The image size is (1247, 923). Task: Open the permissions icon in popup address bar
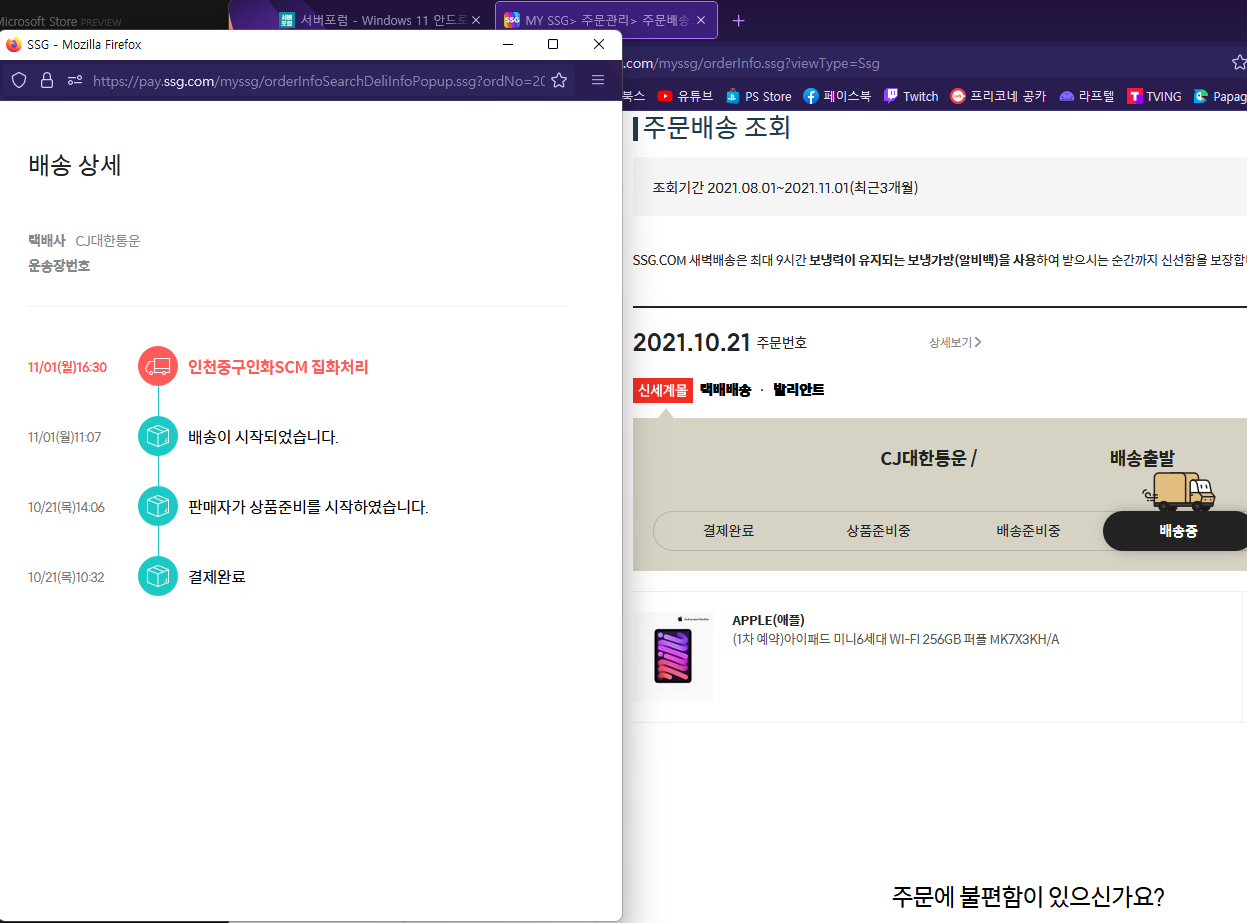(75, 80)
